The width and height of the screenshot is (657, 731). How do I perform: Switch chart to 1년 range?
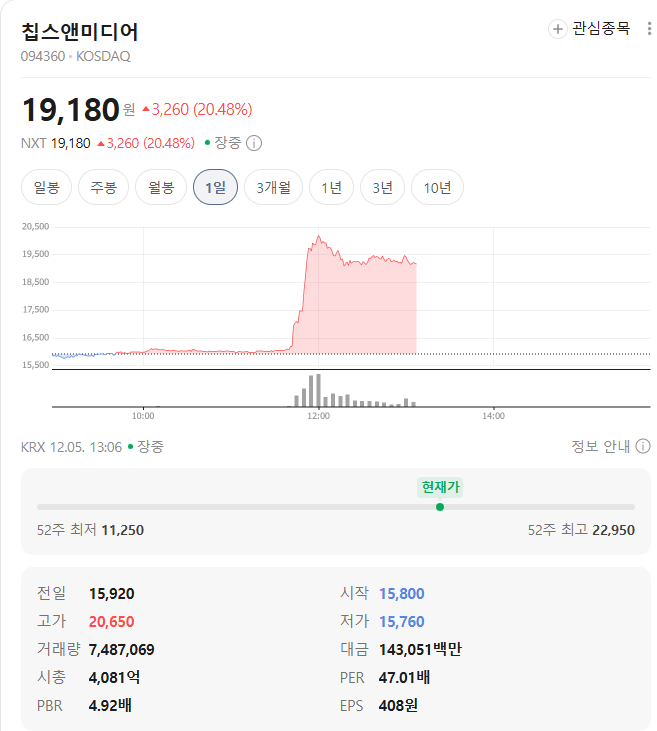(x=331, y=187)
